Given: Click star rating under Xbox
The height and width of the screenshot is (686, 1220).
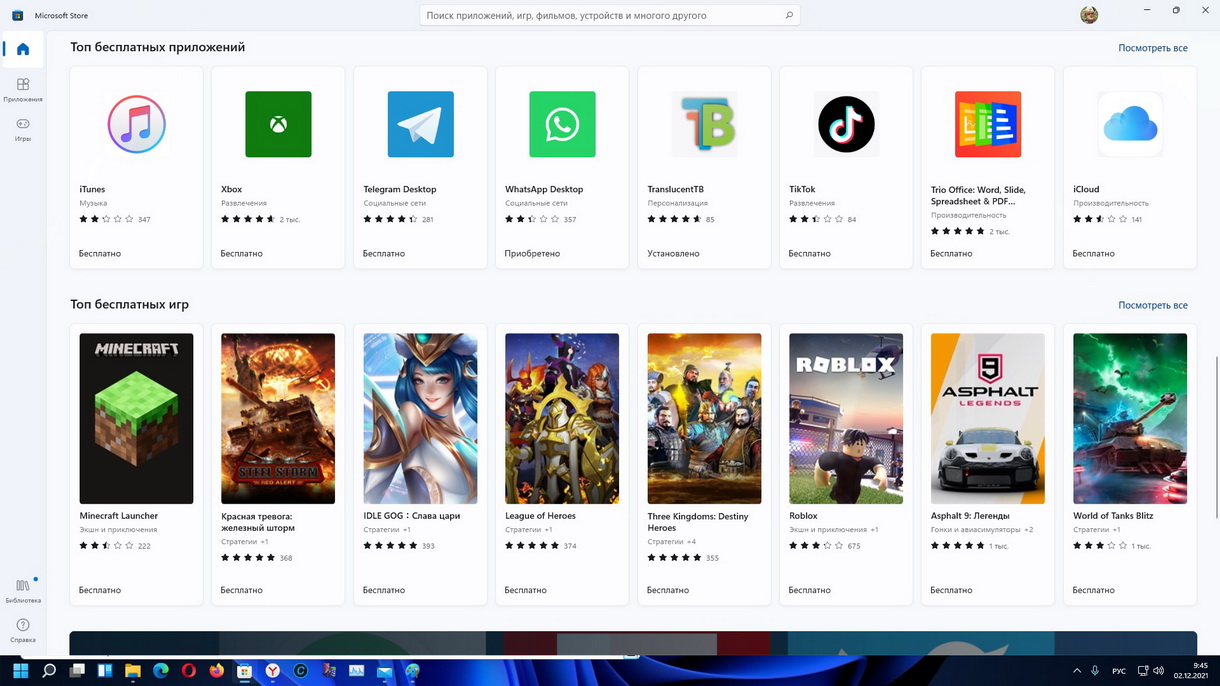Looking at the screenshot, I should (x=249, y=219).
